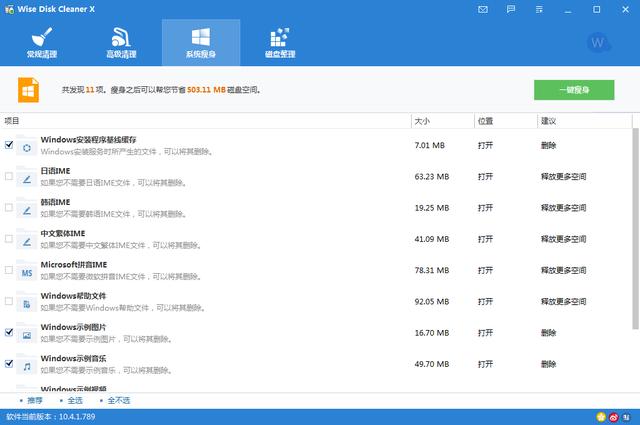
Task: Select the Windows帮助文件 row title
Action: click(x=73, y=296)
